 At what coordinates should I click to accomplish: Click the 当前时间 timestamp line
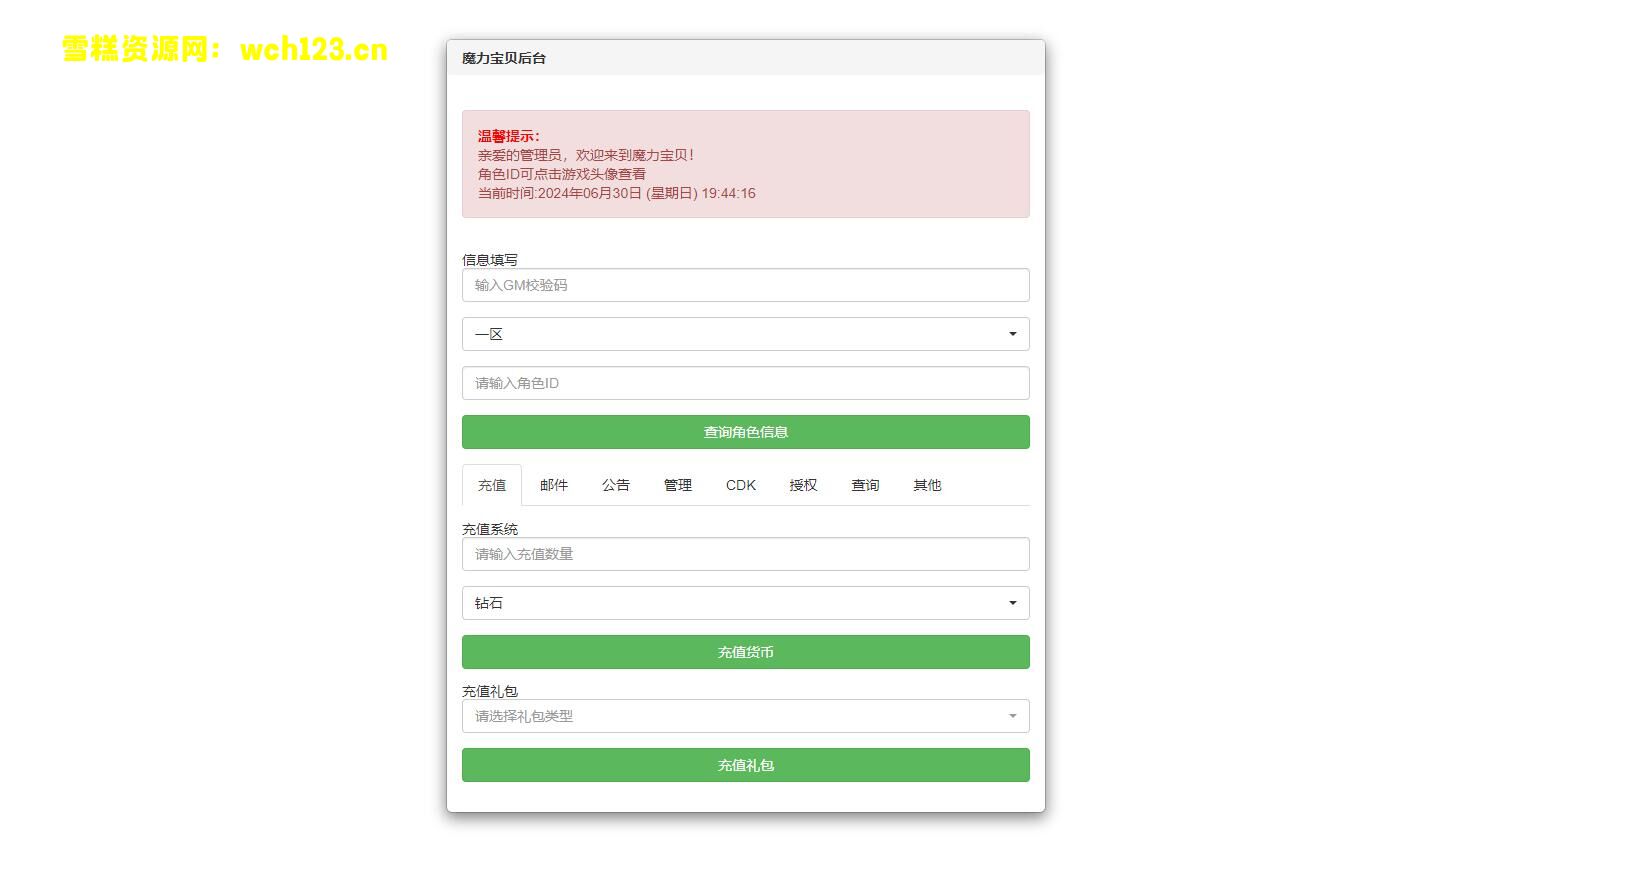coord(616,193)
